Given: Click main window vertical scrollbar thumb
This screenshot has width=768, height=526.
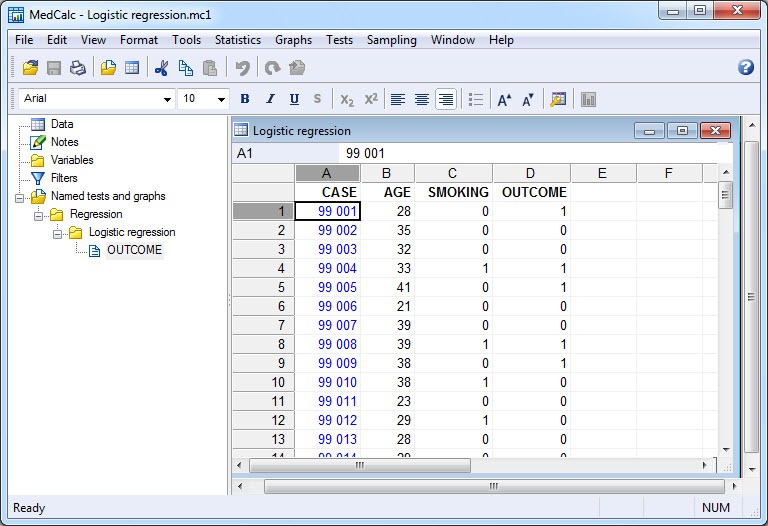Looking at the screenshot, I should point(751,297).
